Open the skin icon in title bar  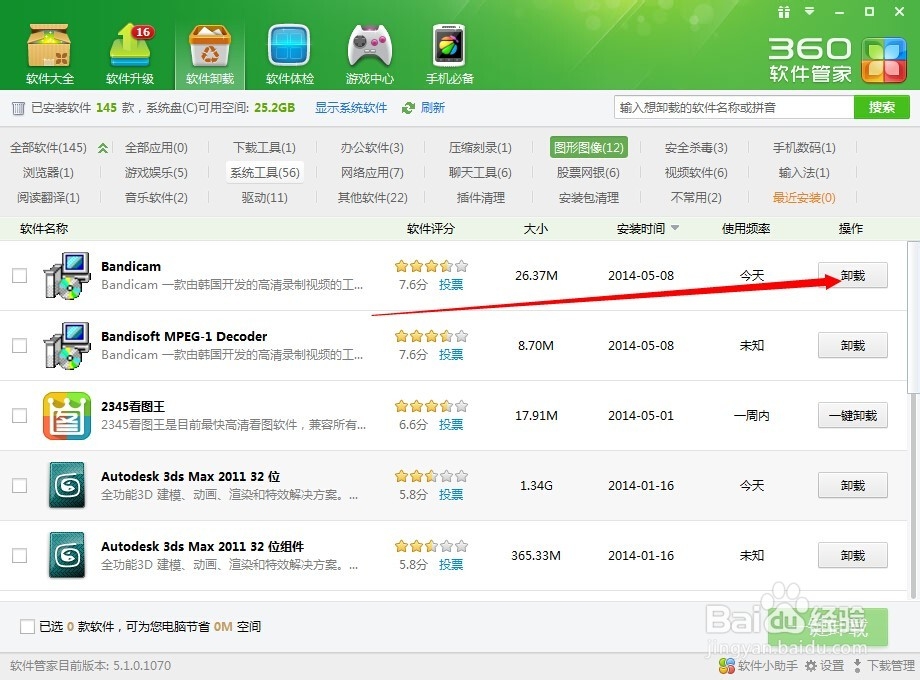(784, 12)
